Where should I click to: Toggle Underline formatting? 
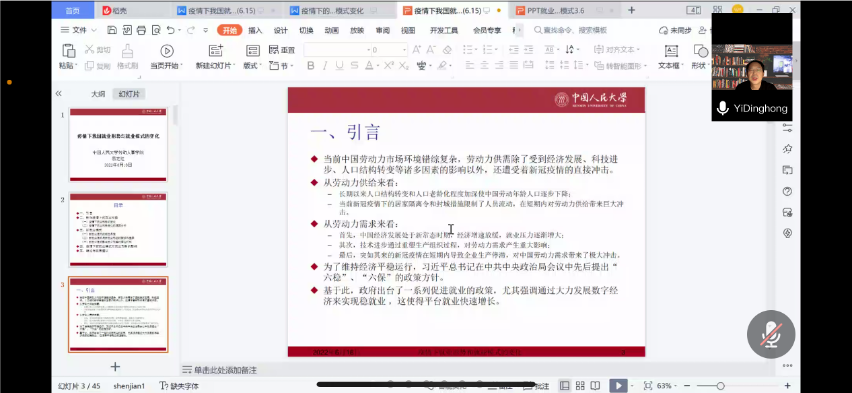pyautogui.click(x=340, y=66)
